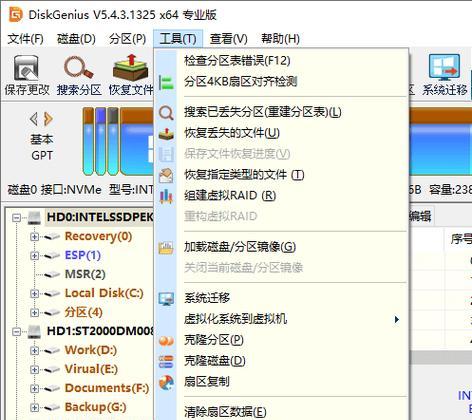Expand the Virual(E:) partition node
This screenshot has height=420, width=472.
tap(34, 370)
